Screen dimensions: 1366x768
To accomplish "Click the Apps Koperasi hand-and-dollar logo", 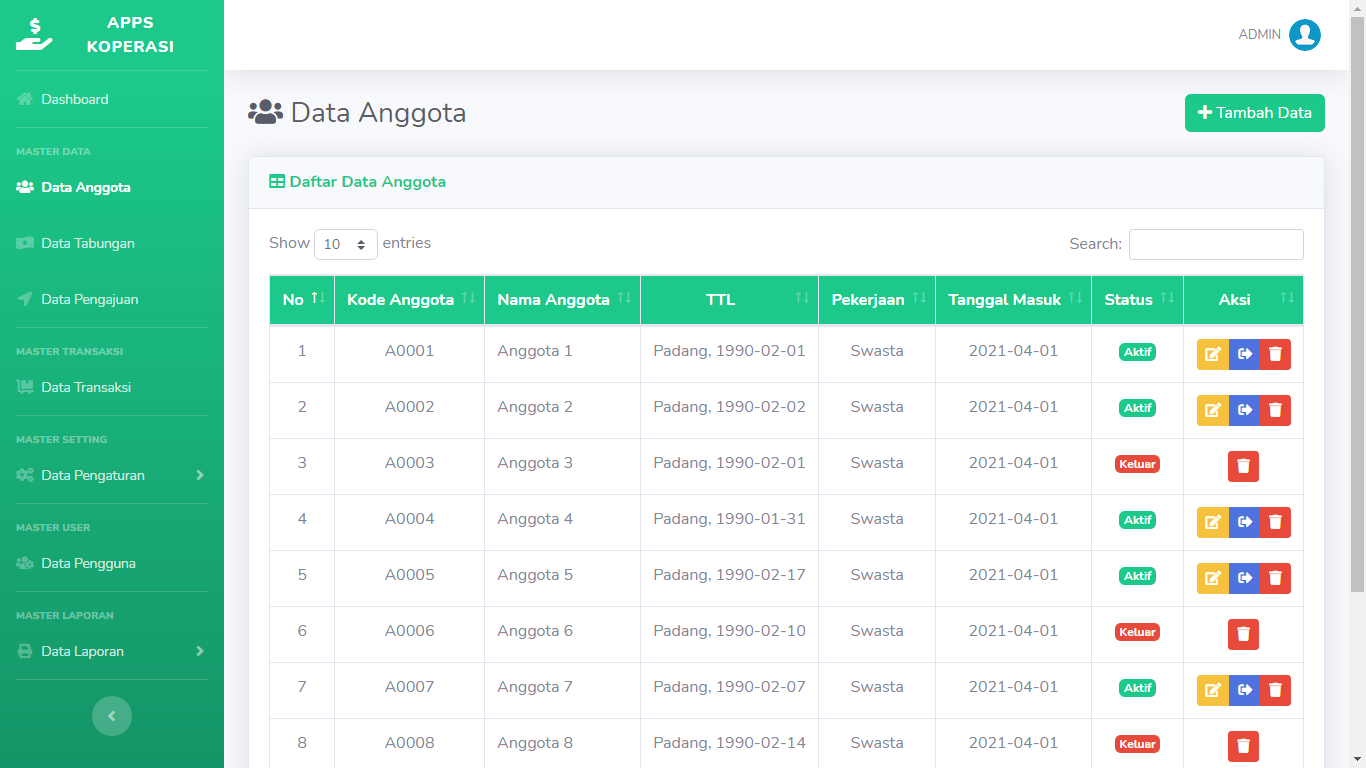I will (x=34, y=35).
